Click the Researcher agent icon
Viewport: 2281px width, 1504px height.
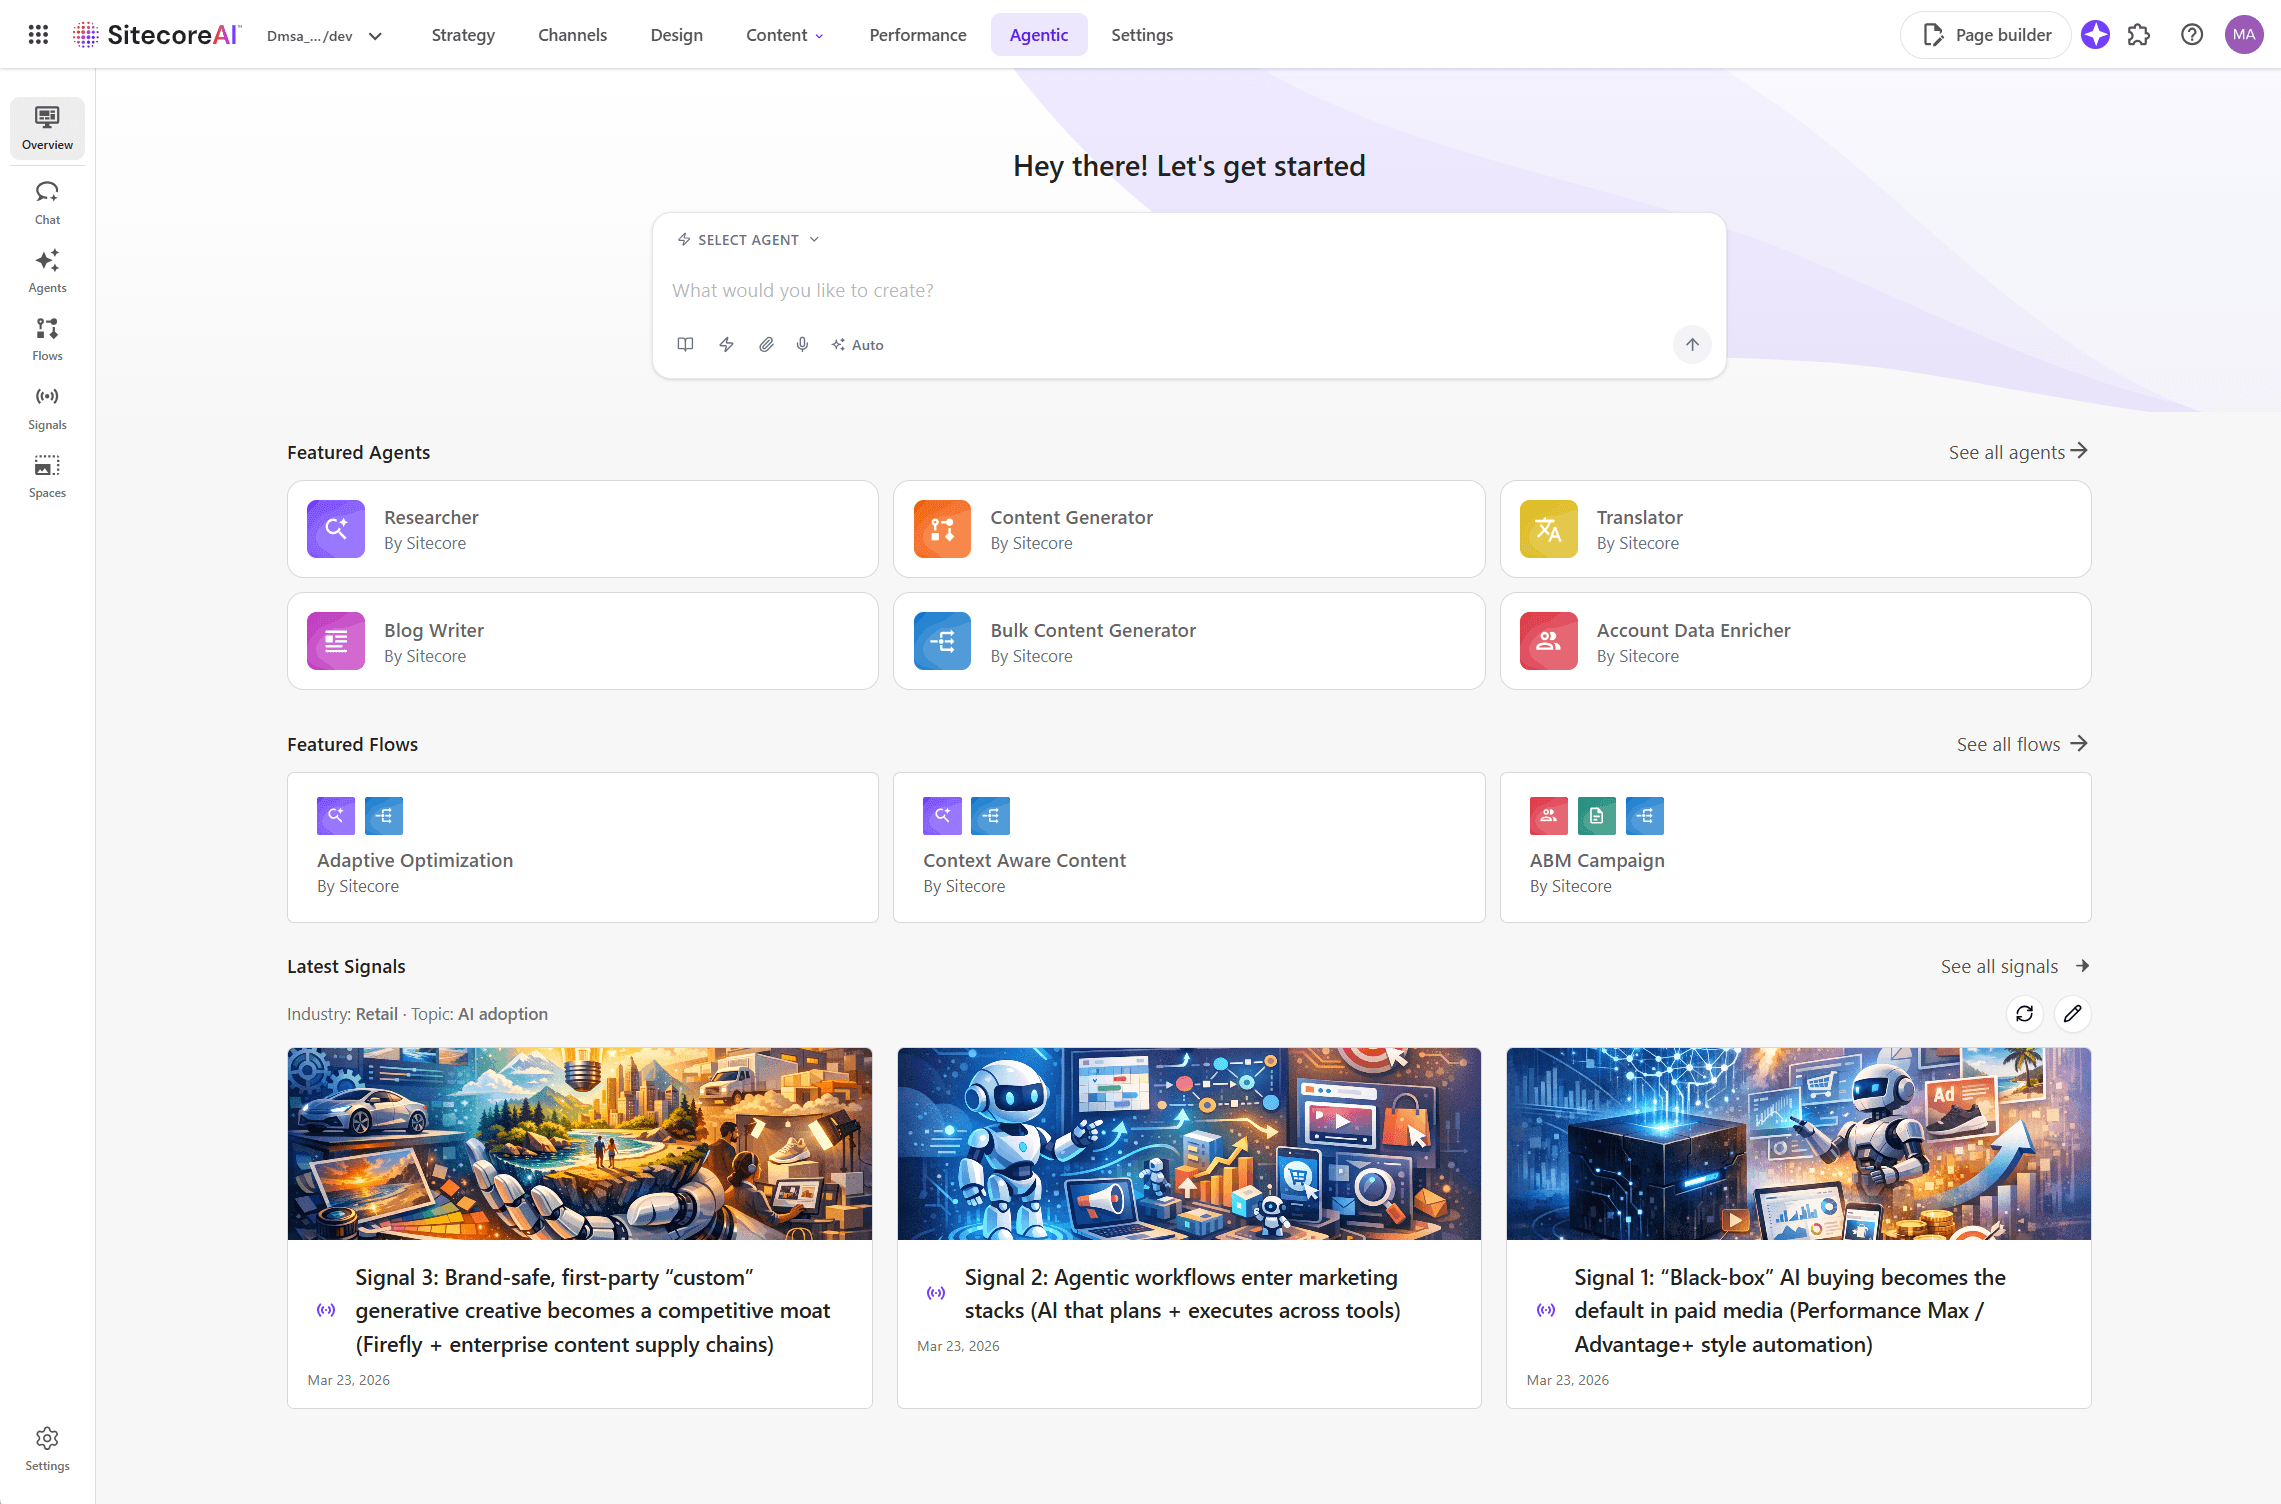point(336,529)
